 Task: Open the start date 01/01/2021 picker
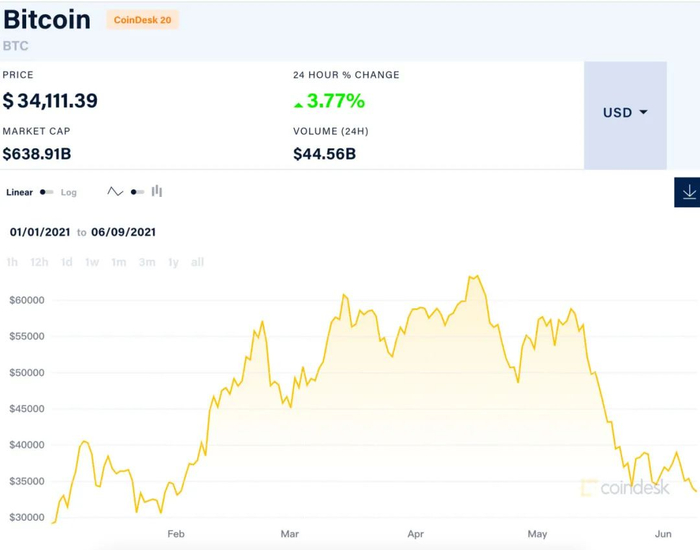[x=40, y=232]
